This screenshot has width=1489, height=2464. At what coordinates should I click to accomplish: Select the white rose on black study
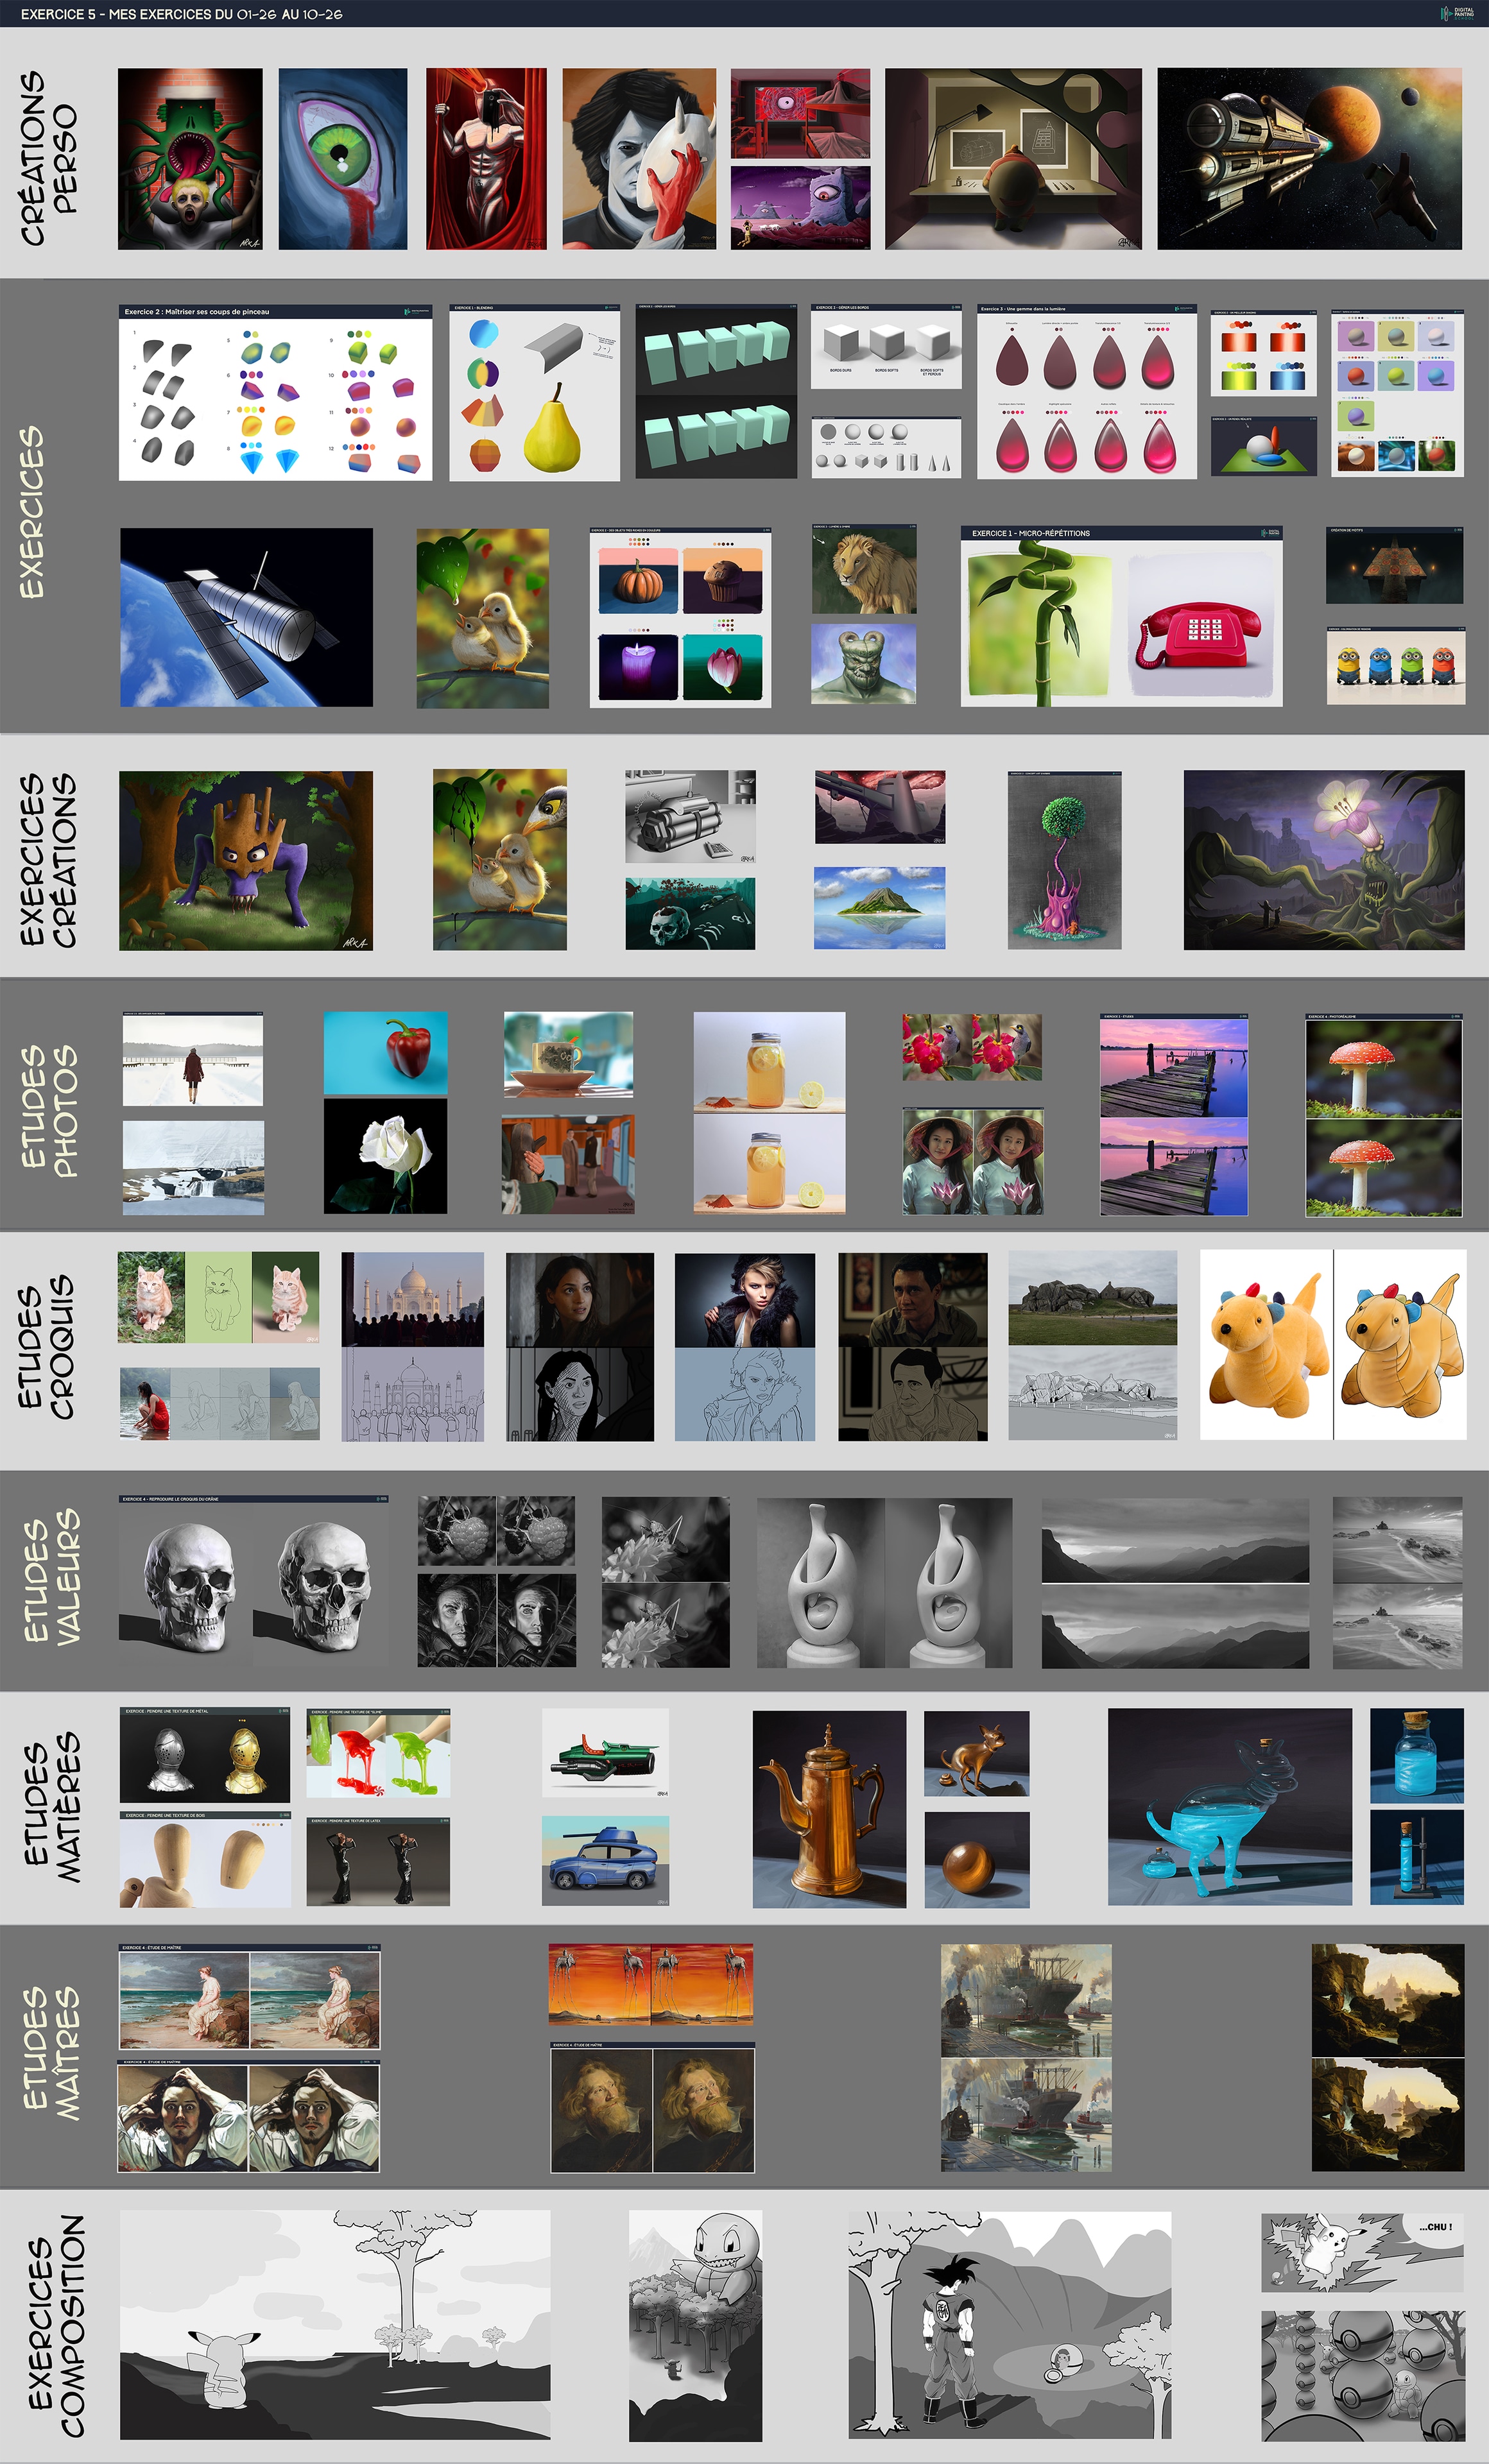click(x=386, y=1157)
